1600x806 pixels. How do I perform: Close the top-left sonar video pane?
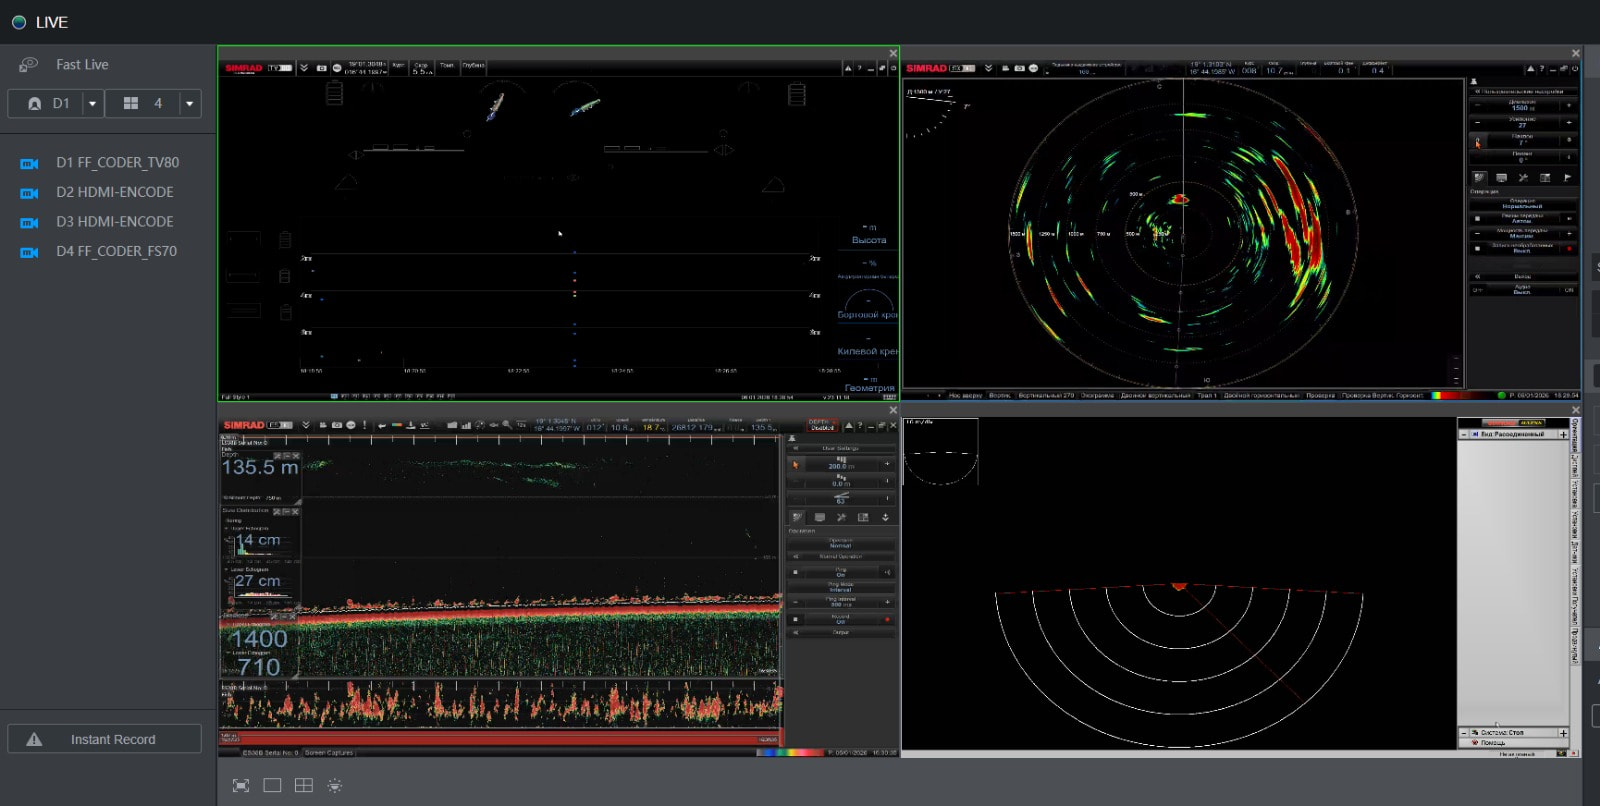[893, 53]
